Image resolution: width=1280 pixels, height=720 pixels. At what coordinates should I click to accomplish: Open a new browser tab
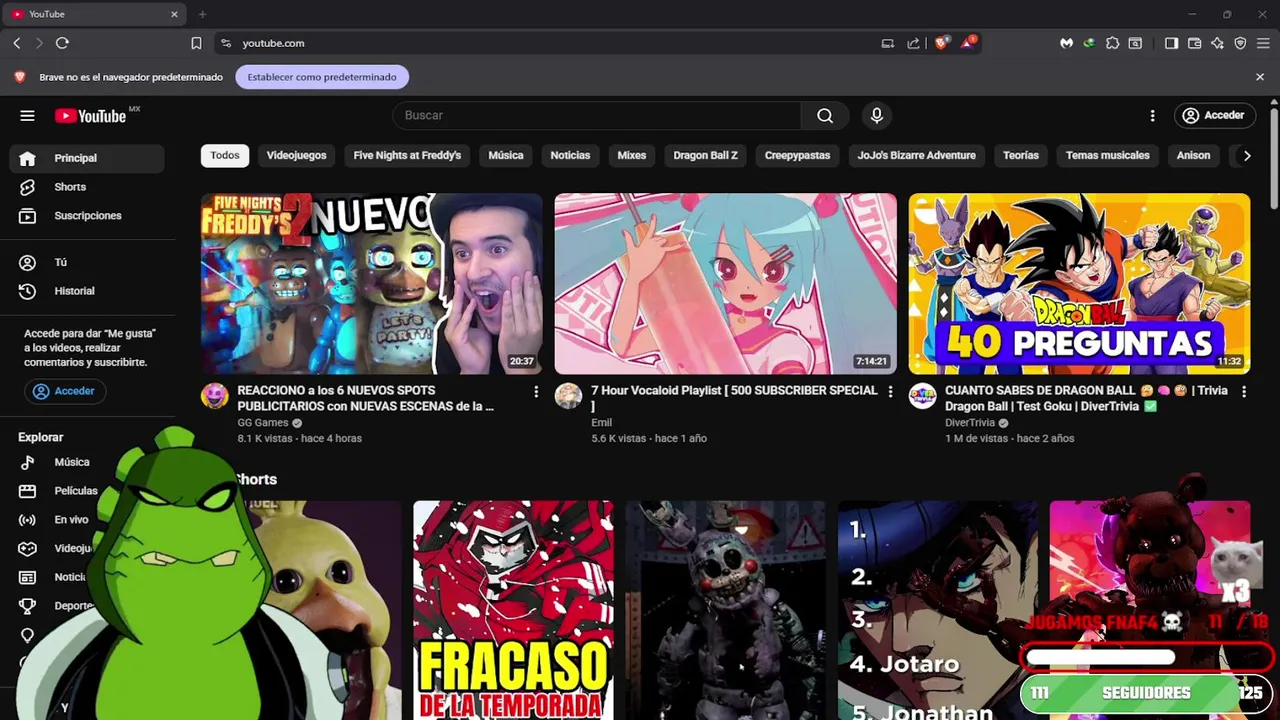pyautogui.click(x=202, y=14)
